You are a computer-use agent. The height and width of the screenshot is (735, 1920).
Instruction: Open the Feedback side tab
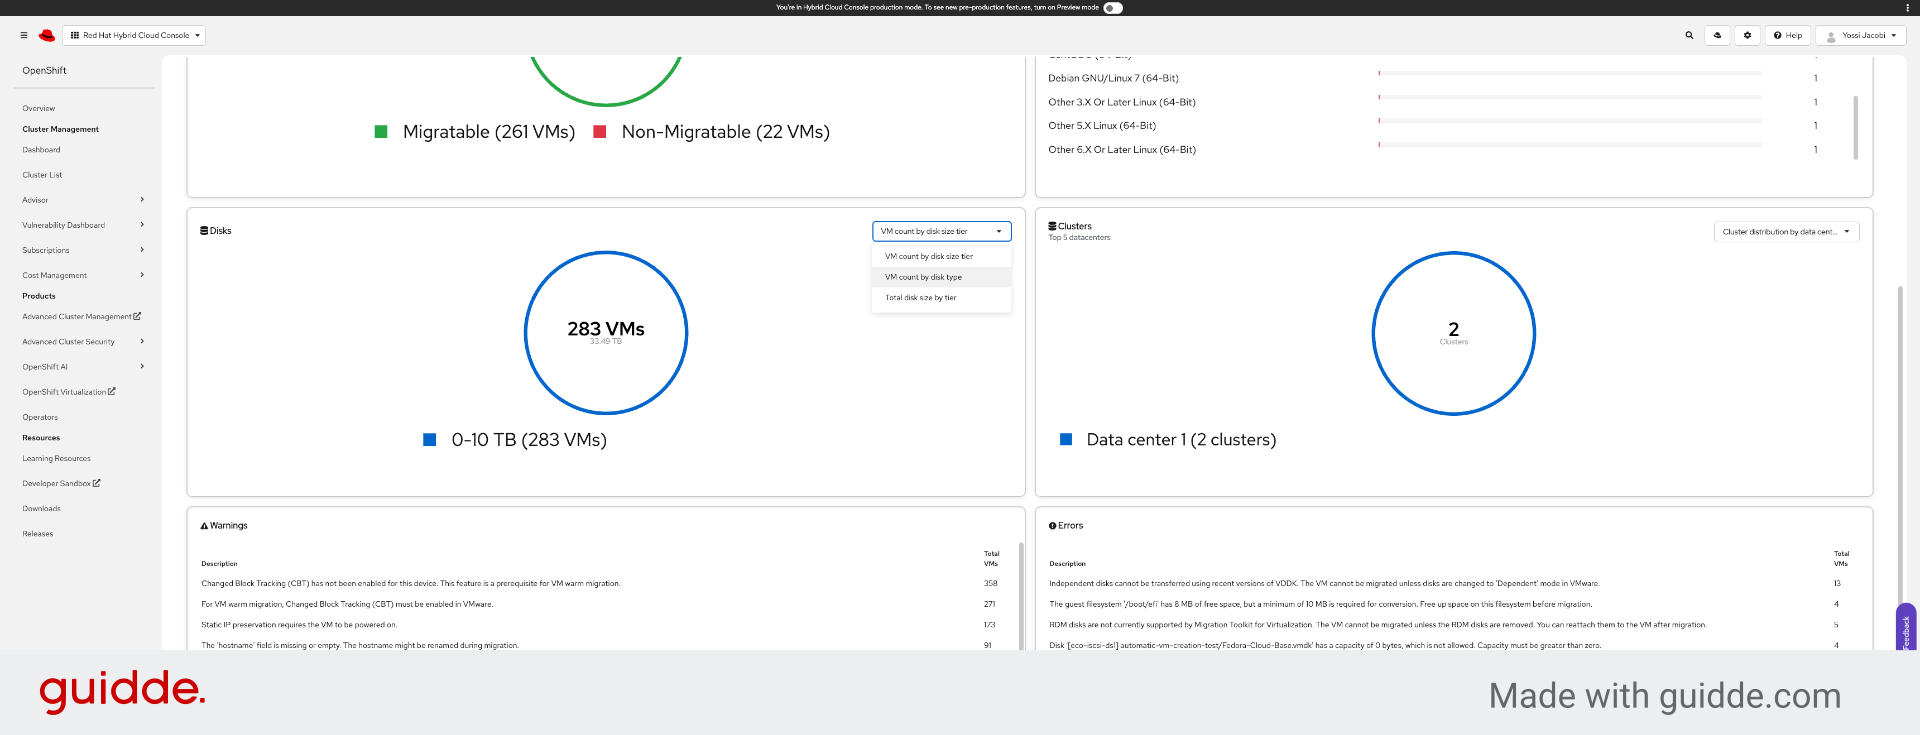(x=1906, y=628)
